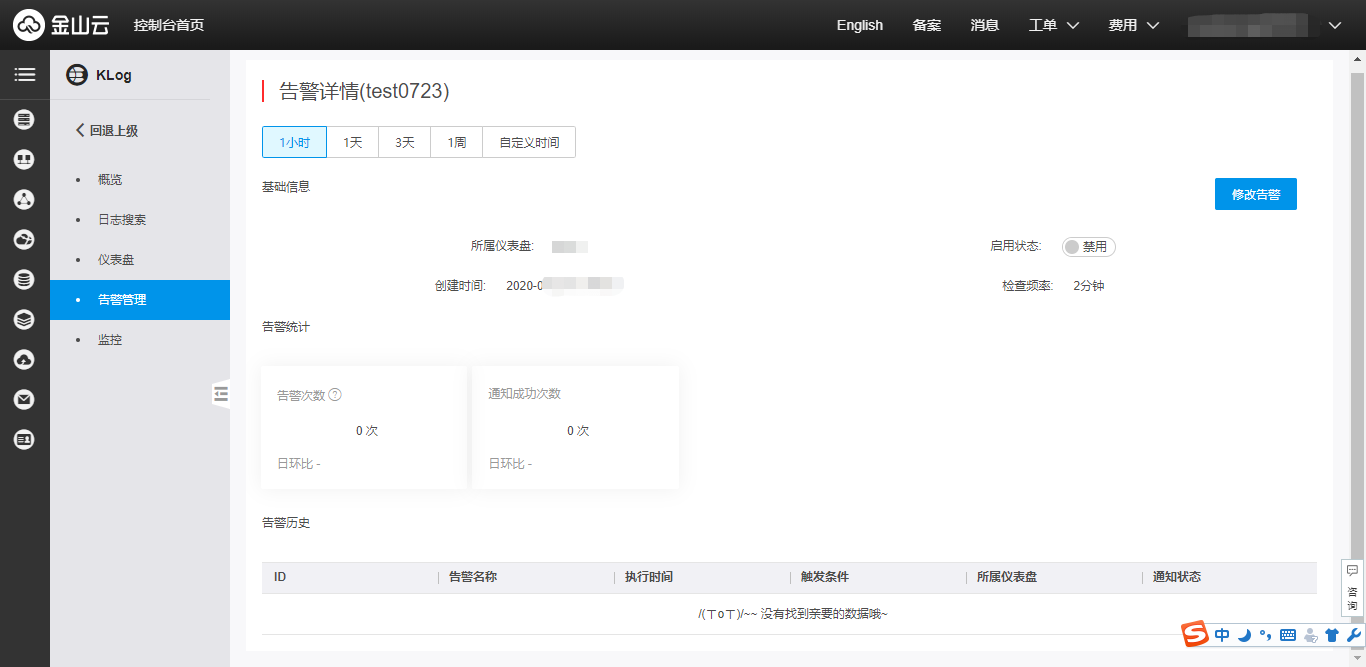
Task: Toggle Sogou moon half-width mode icon
Action: coord(1244,634)
